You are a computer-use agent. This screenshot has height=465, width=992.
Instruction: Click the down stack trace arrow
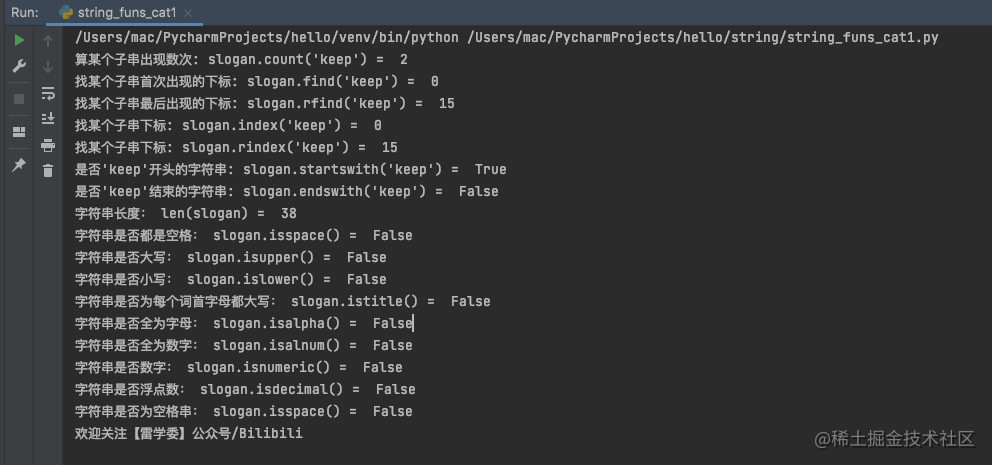click(x=47, y=67)
